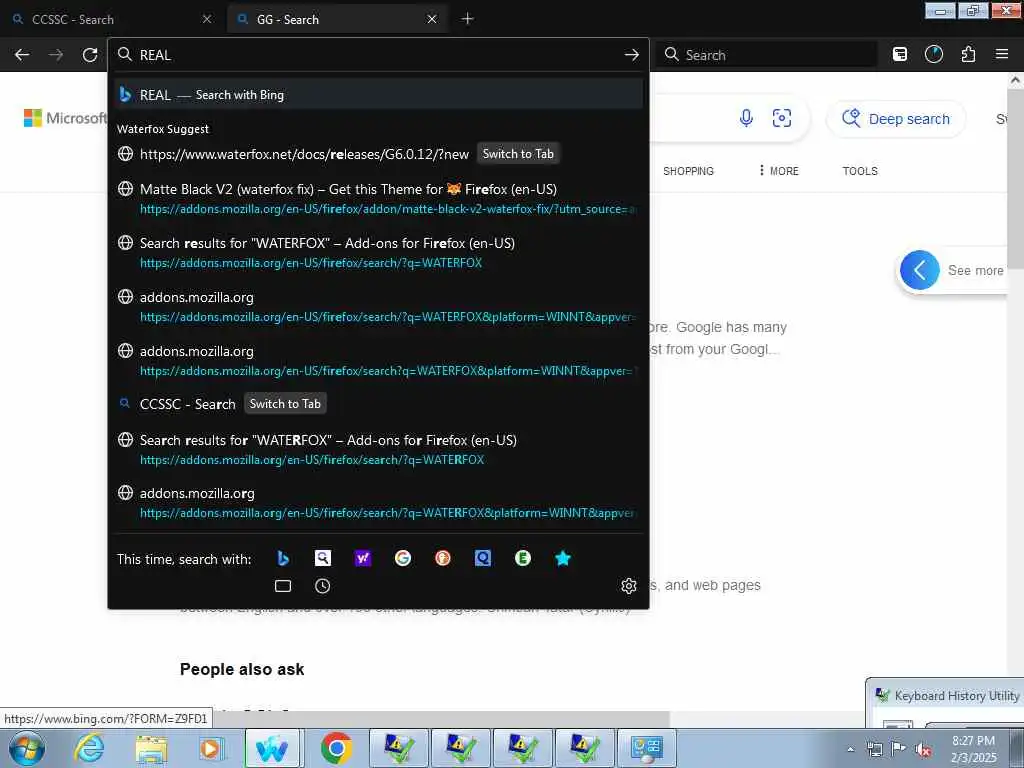
Task: Open the SHOPPING results tab
Action: click(688, 171)
